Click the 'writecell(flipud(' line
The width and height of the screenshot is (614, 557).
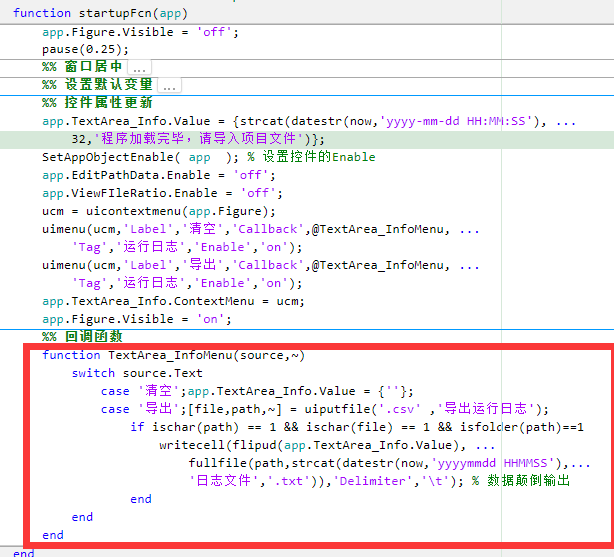click(x=327, y=445)
